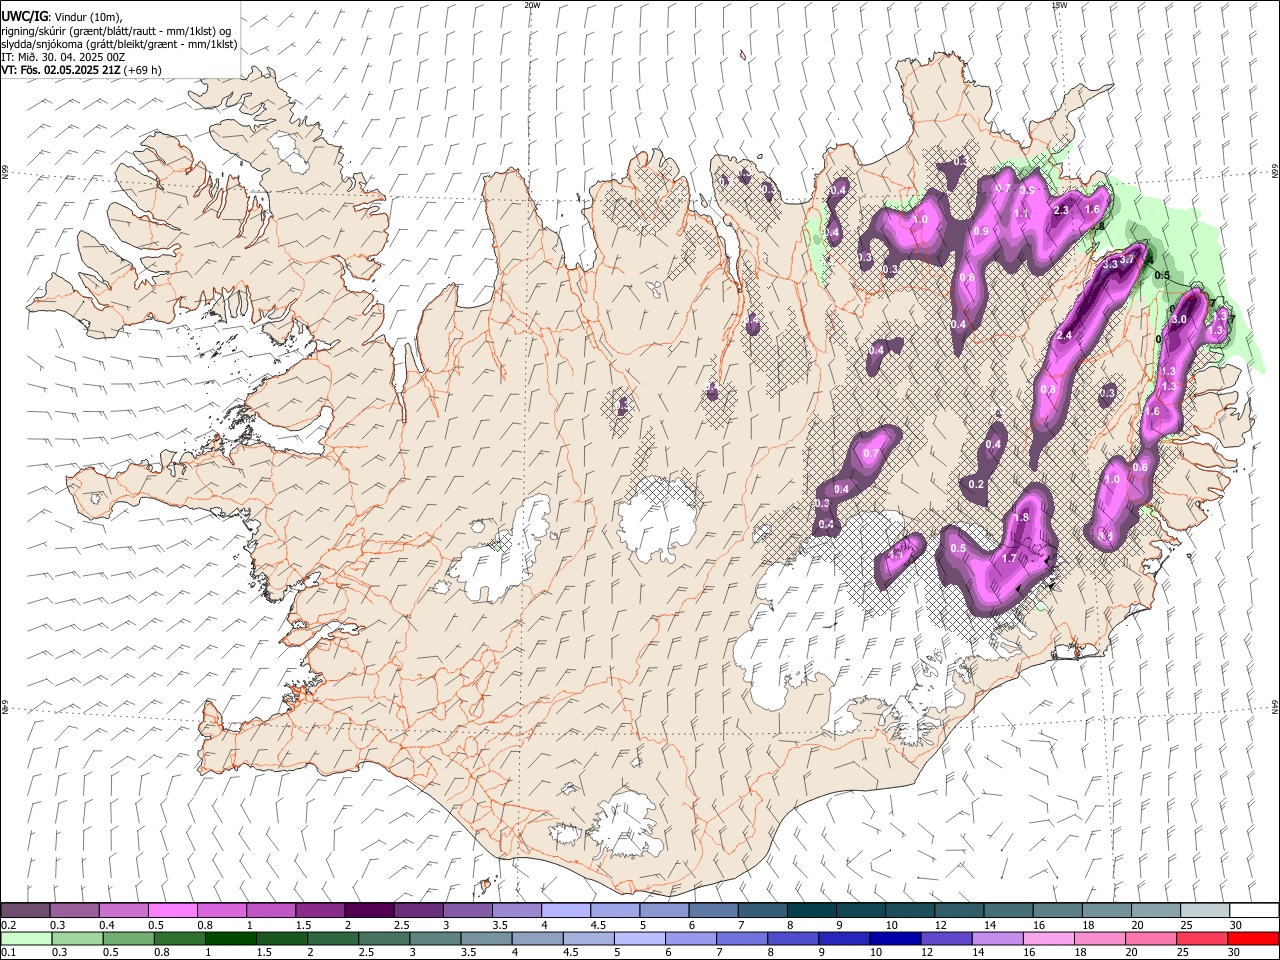The width and height of the screenshot is (1280, 960).
Task: Select the 'VT: Fös. 02.05.2025 21Z (+69 h)' text
Action: pos(81,70)
